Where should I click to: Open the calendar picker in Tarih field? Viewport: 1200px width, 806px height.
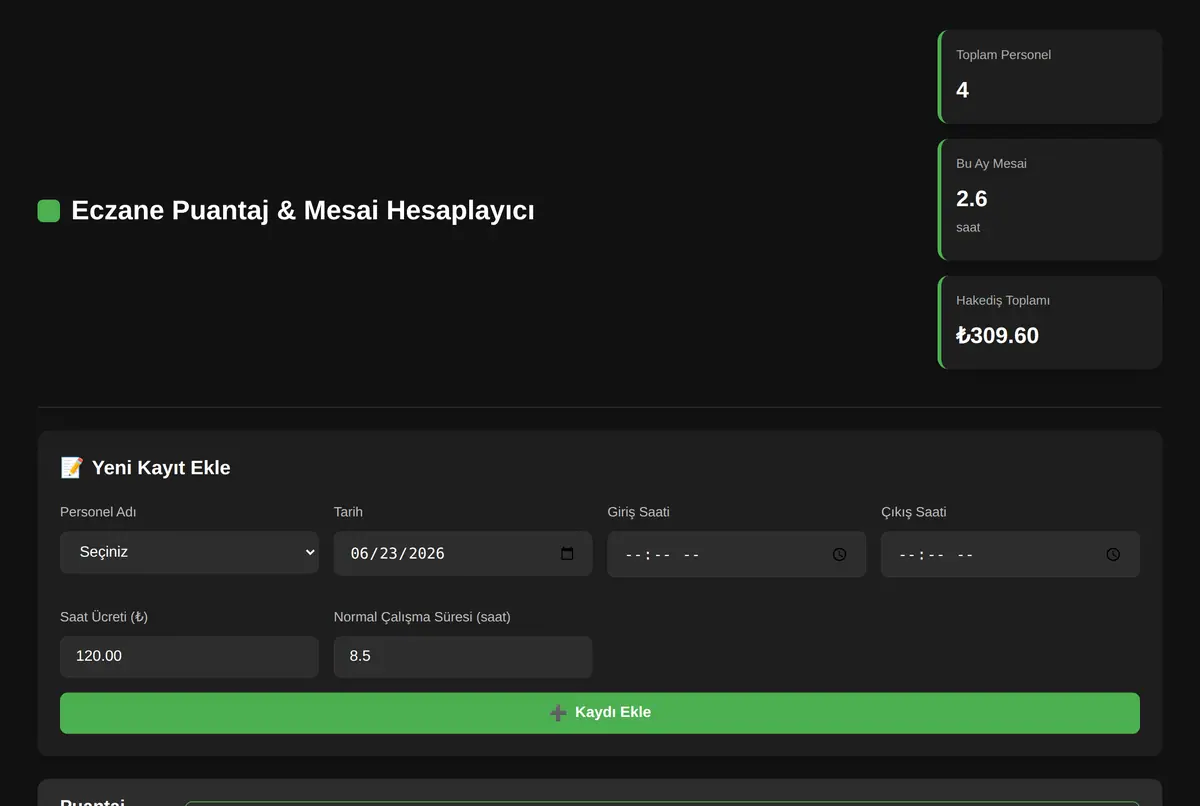tap(567, 553)
